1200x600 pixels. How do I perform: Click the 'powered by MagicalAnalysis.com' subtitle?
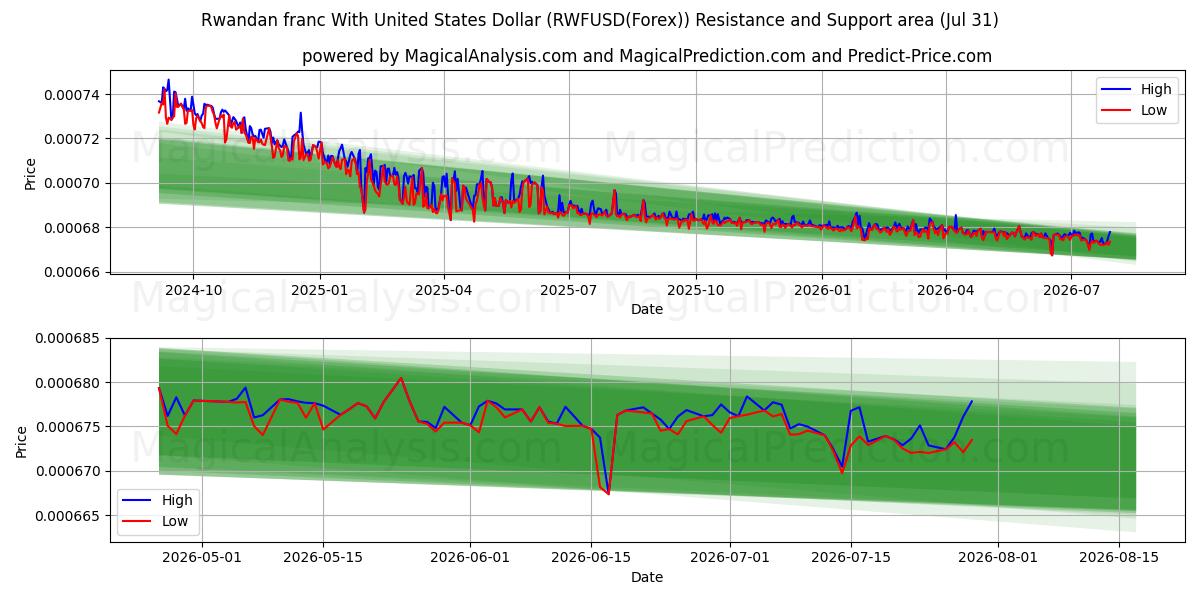(647, 56)
